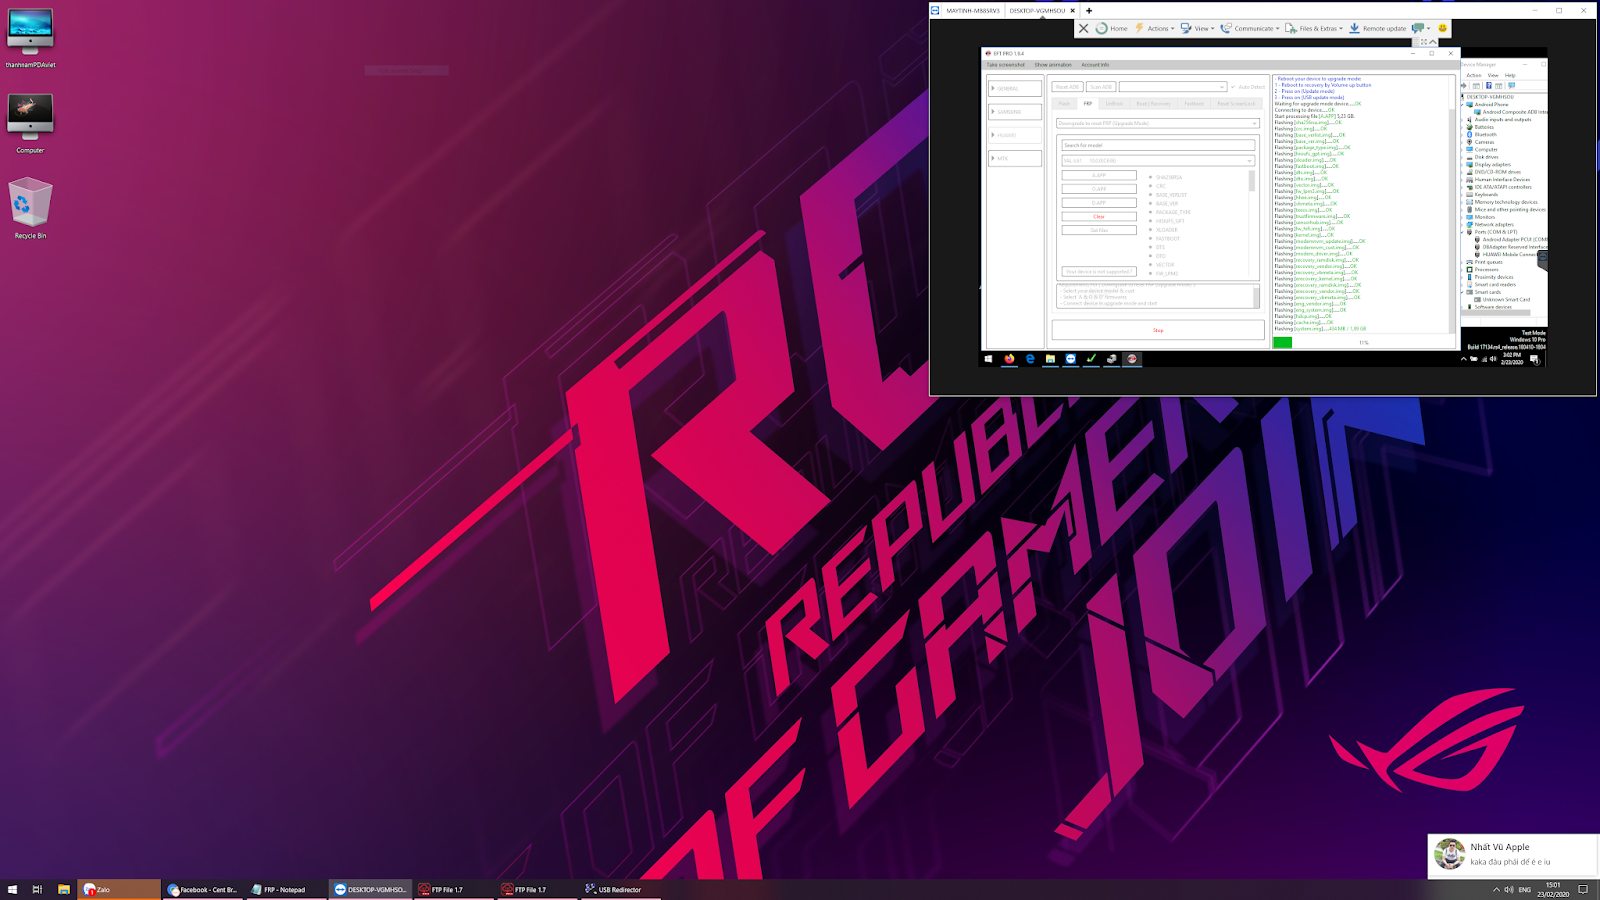This screenshot has height=900, width=1600.
Task: Open the Files & Extras menu
Action: [x=1314, y=28]
